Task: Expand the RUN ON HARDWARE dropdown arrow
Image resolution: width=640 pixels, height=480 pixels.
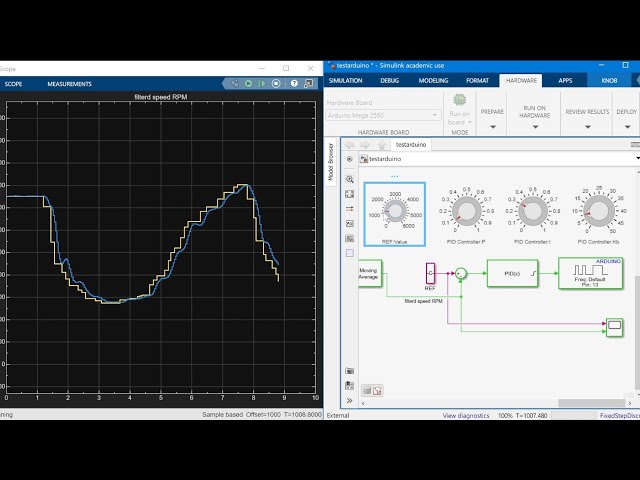Action: pyautogui.click(x=535, y=127)
